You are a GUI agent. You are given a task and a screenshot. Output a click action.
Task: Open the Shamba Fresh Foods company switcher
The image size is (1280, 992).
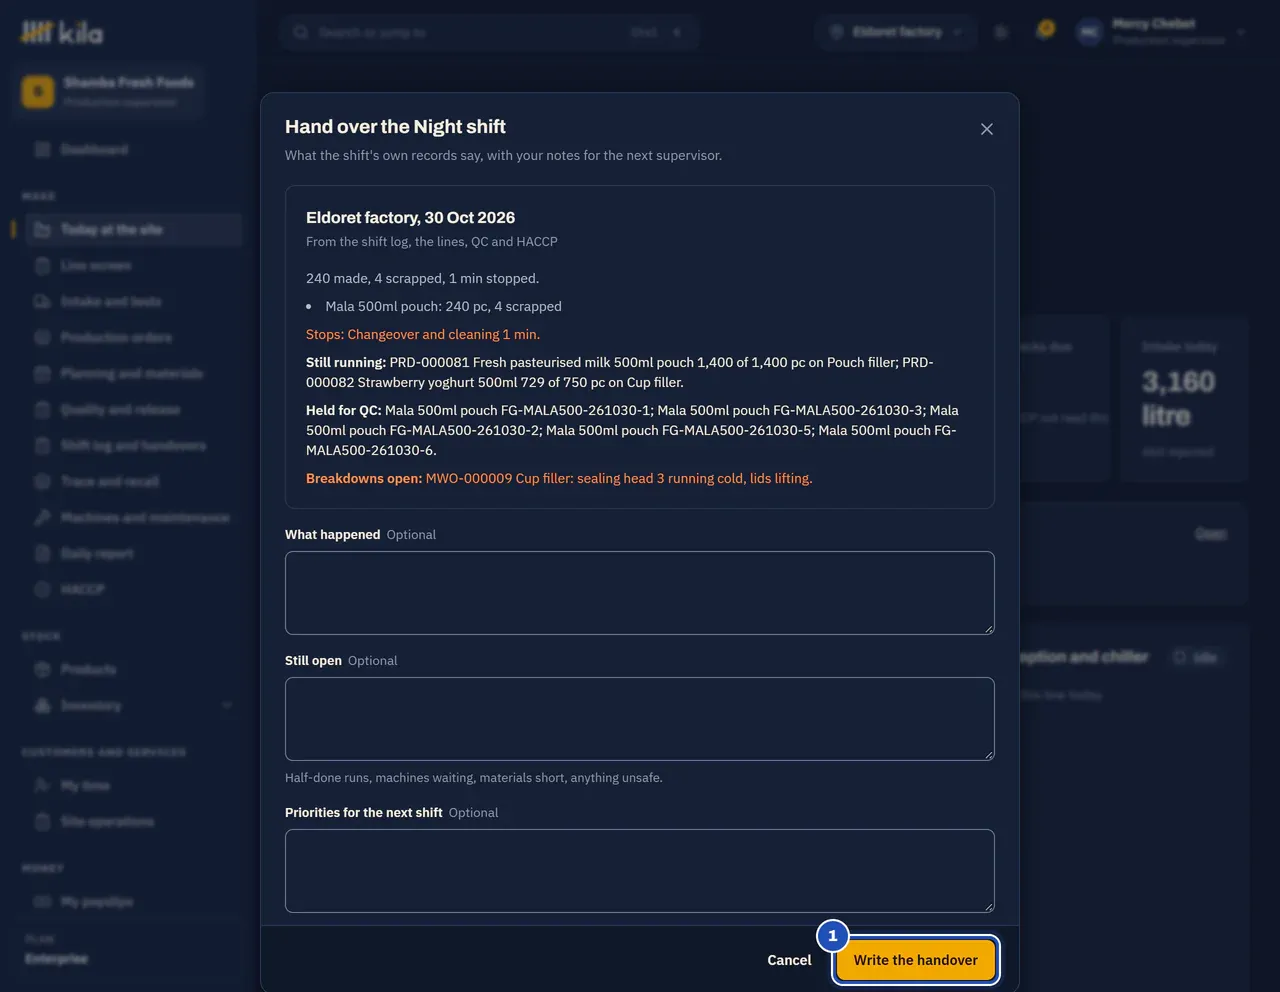tap(109, 91)
